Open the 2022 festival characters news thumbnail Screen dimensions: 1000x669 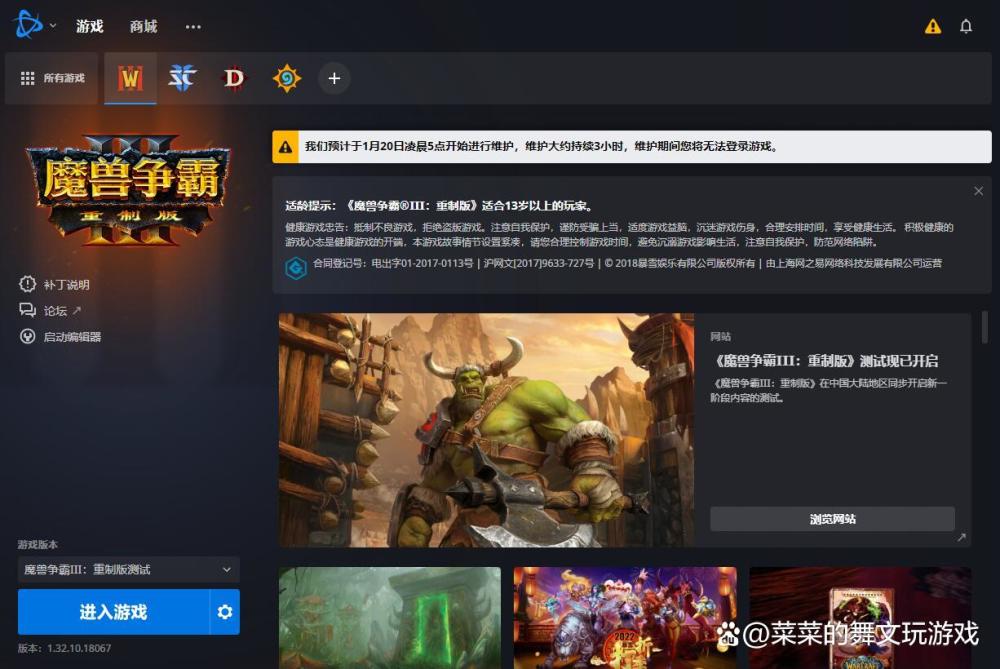click(625, 618)
